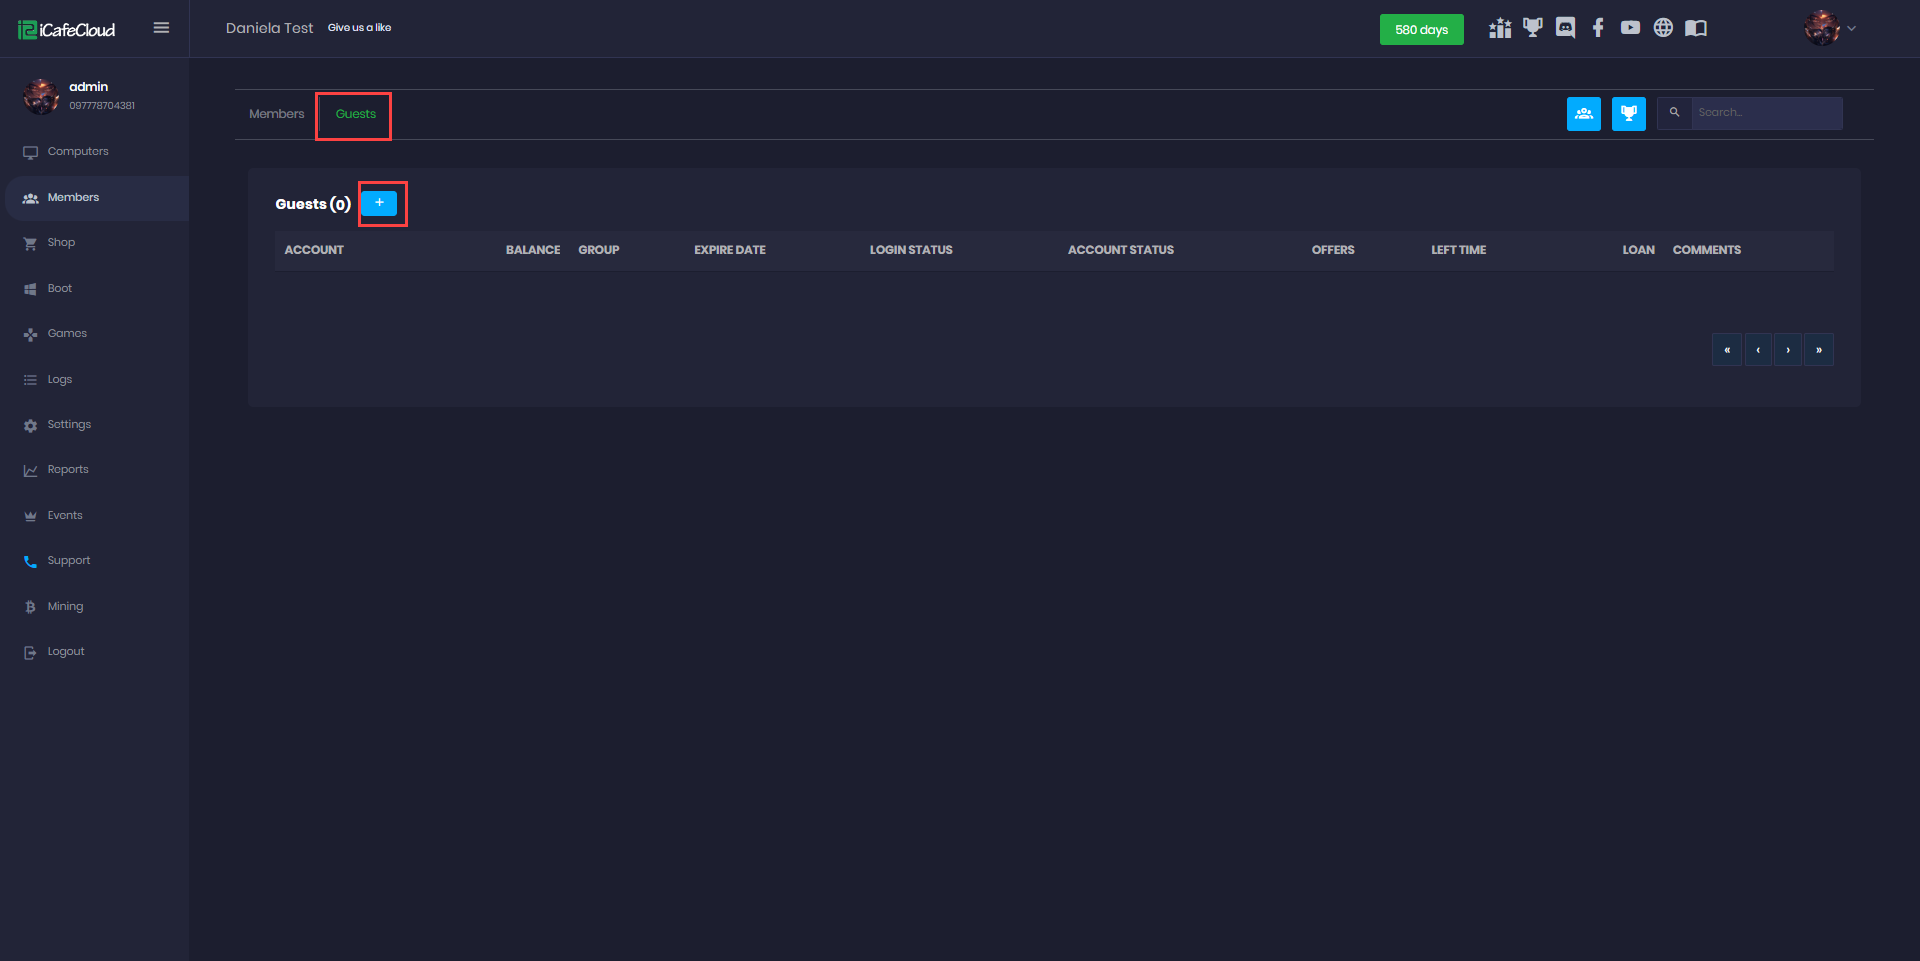The image size is (1920, 961).
Task: Click the blue trophy button beside search
Action: click(x=1628, y=114)
